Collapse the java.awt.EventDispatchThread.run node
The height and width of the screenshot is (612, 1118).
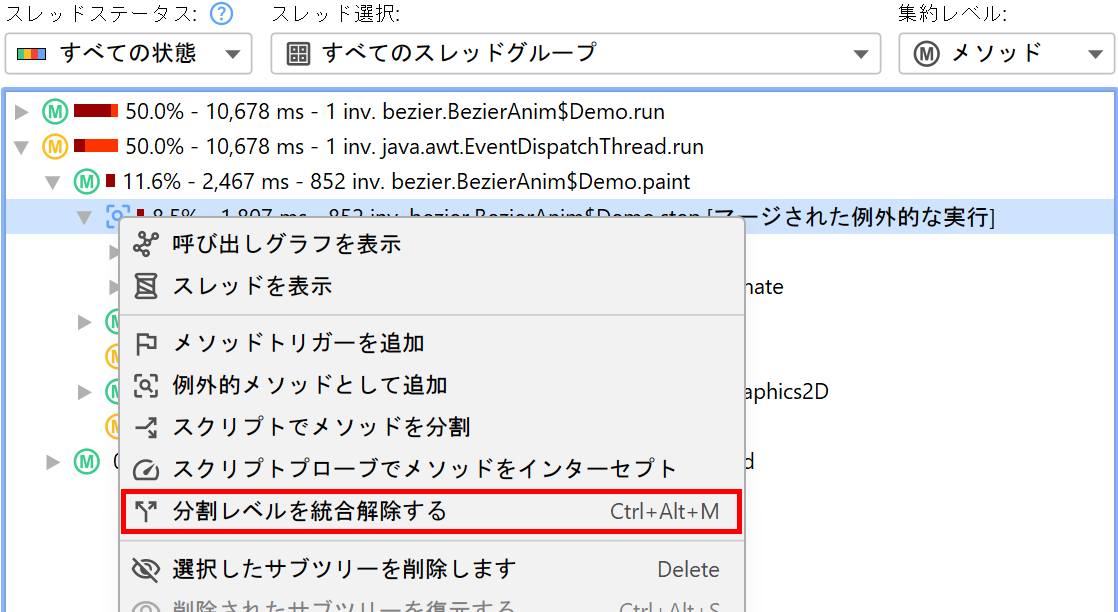click(22, 147)
